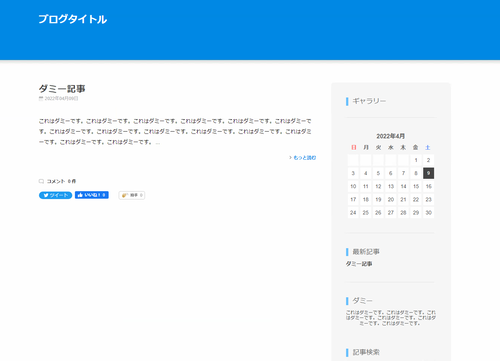Open the ブログタイトル header link
Viewport: 500px width, 361px height.
(73, 19)
